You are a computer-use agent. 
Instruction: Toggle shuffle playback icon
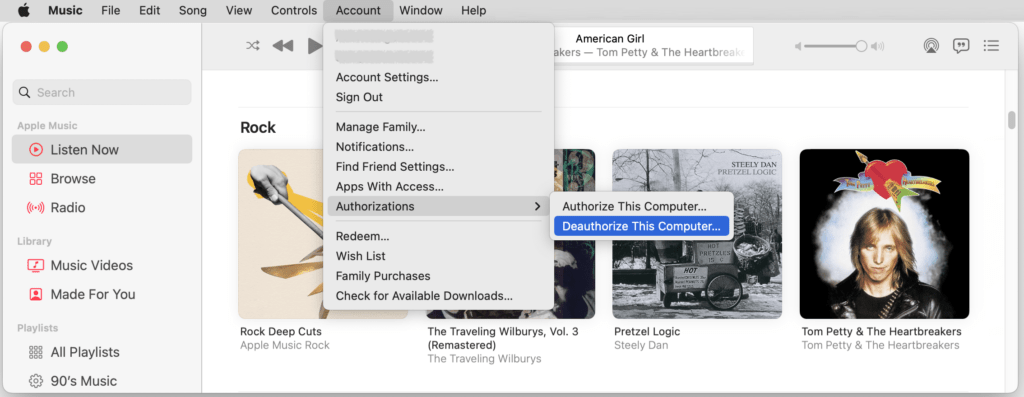pyautogui.click(x=253, y=46)
